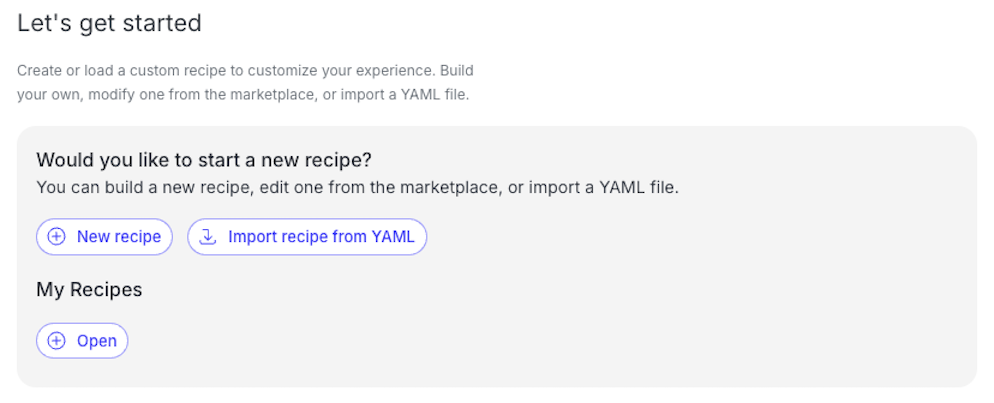The width and height of the screenshot is (994, 403).
Task: Click the plus icon beside New recipe
Action: (57, 237)
